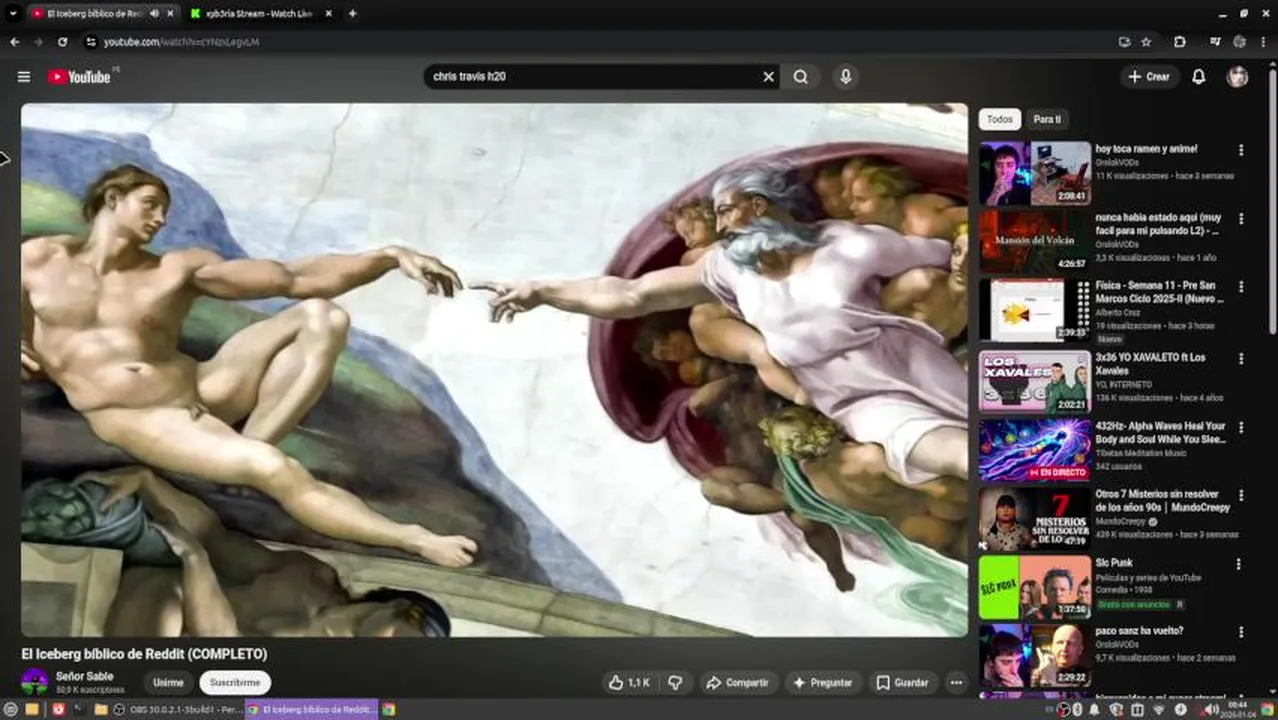Subscribe with the 'Suscribirme' button

coord(235,683)
